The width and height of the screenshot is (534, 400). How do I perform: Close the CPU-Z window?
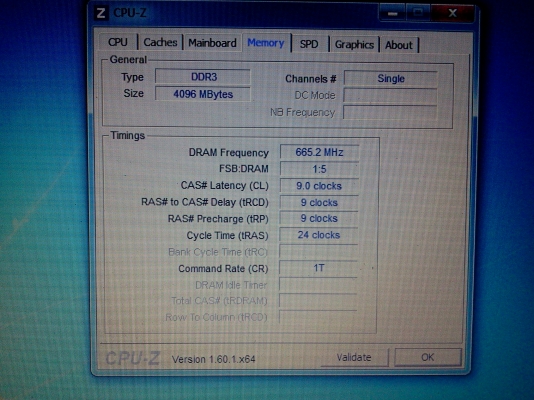click(x=453, y=13)
